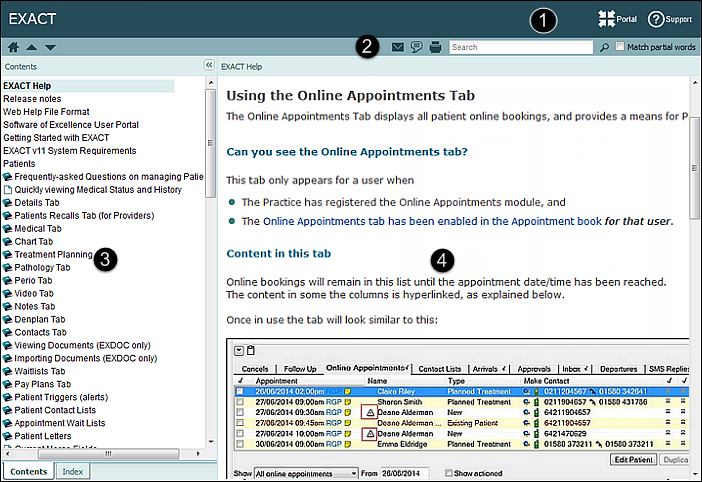Open Release notes topic
The height and width of the screenshot is (482, 702).
32,99
